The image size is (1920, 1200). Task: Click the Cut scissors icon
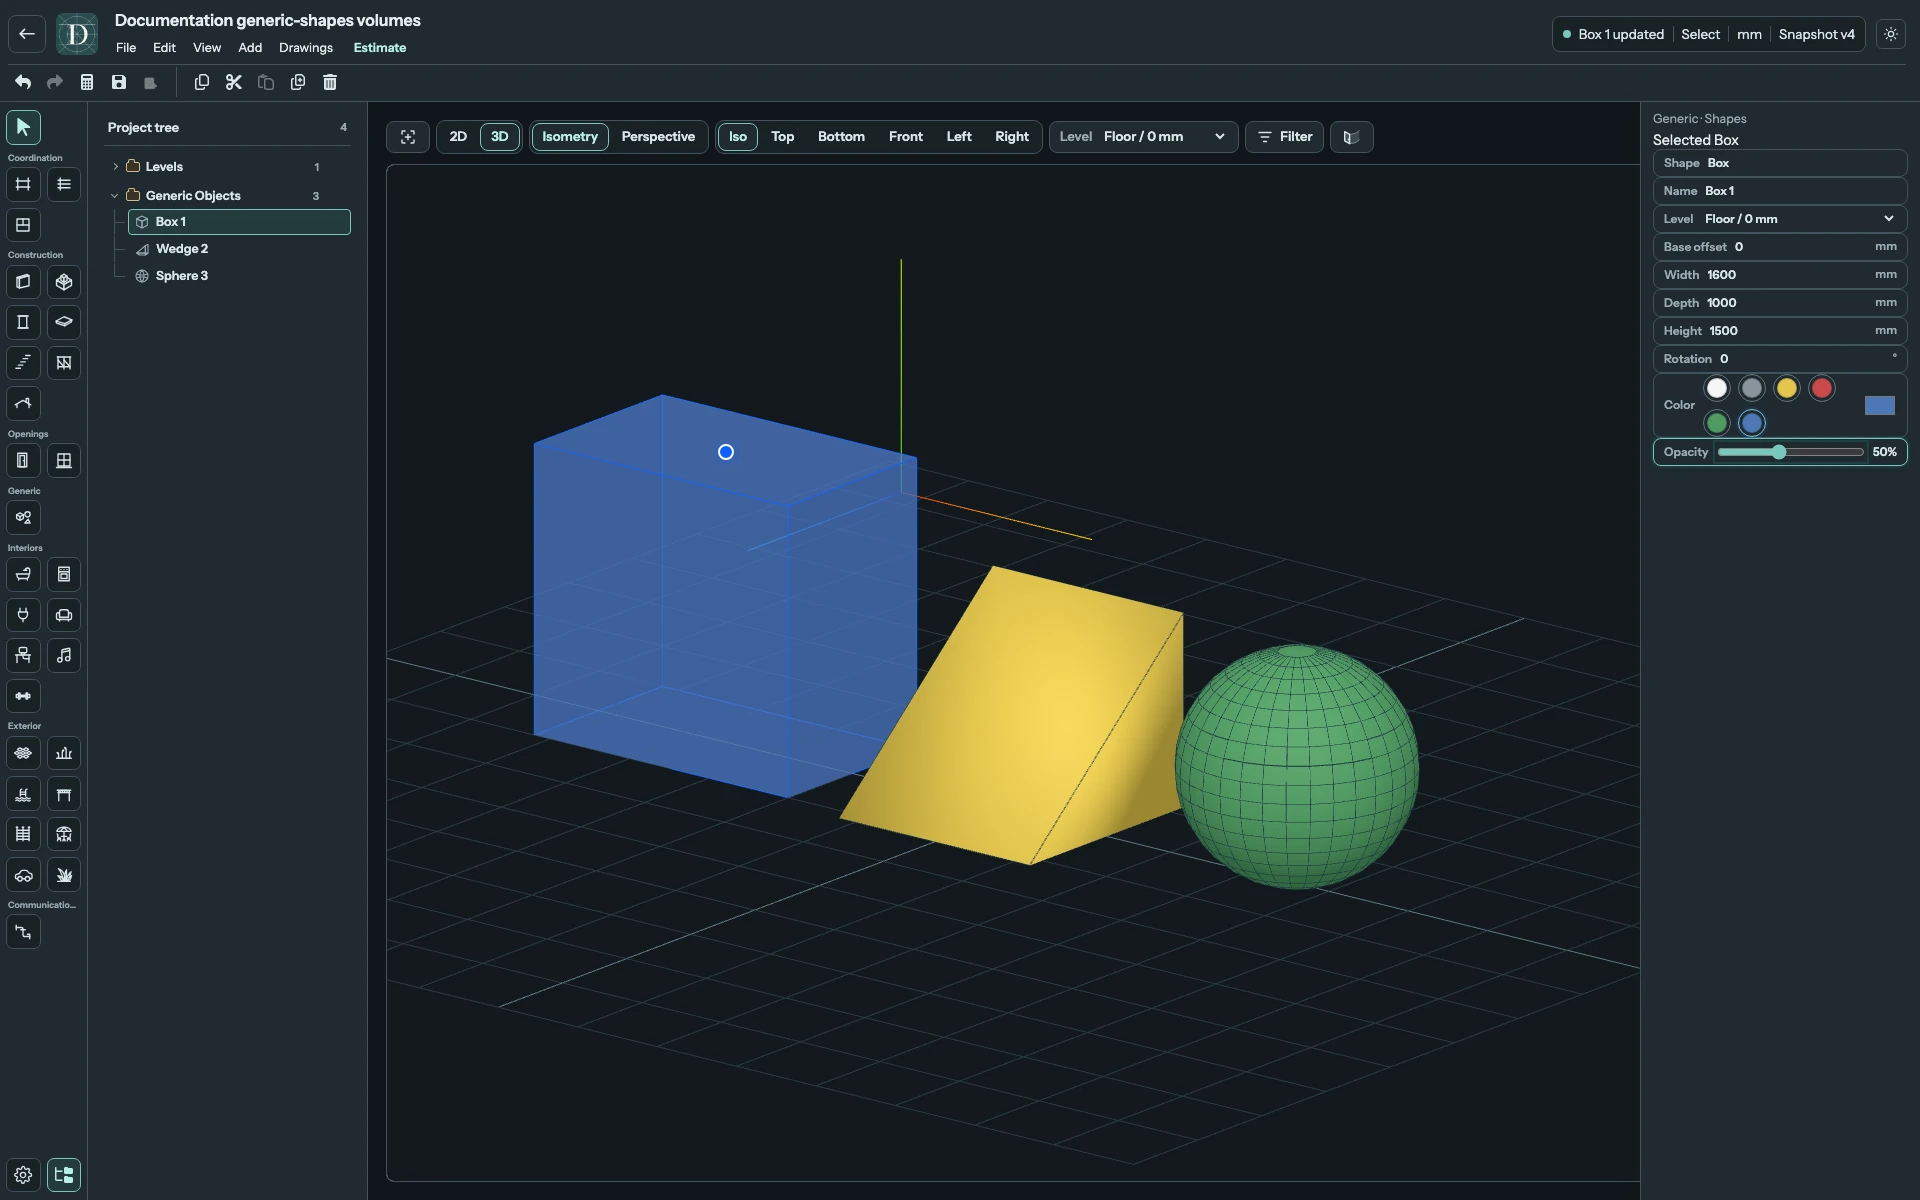[234, 82]
